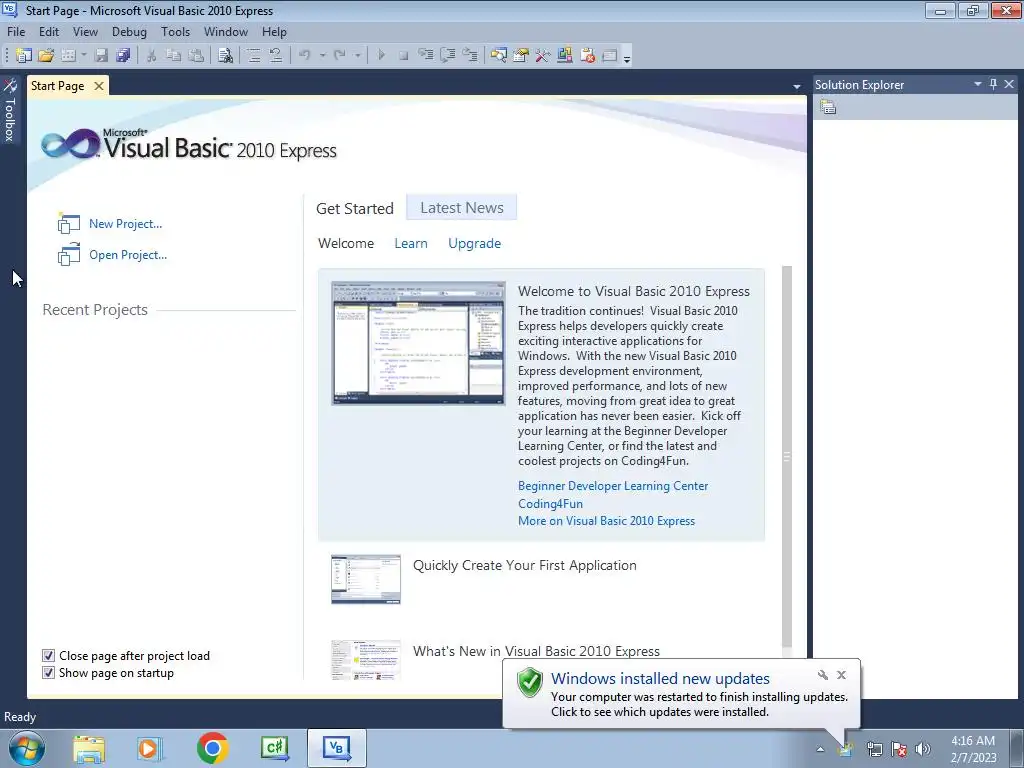Click the Start Page vertical scrollbar
The width and height of the screenshot is (1024, 768).
tap(787, 457)
